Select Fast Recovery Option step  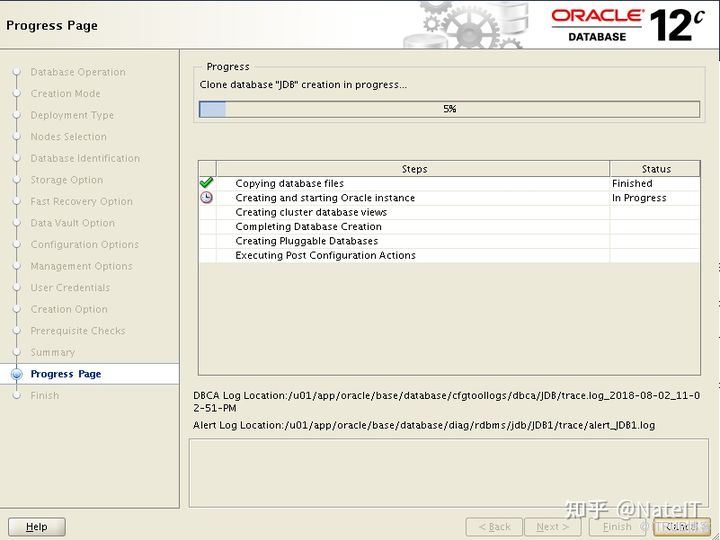coord(81,202)
